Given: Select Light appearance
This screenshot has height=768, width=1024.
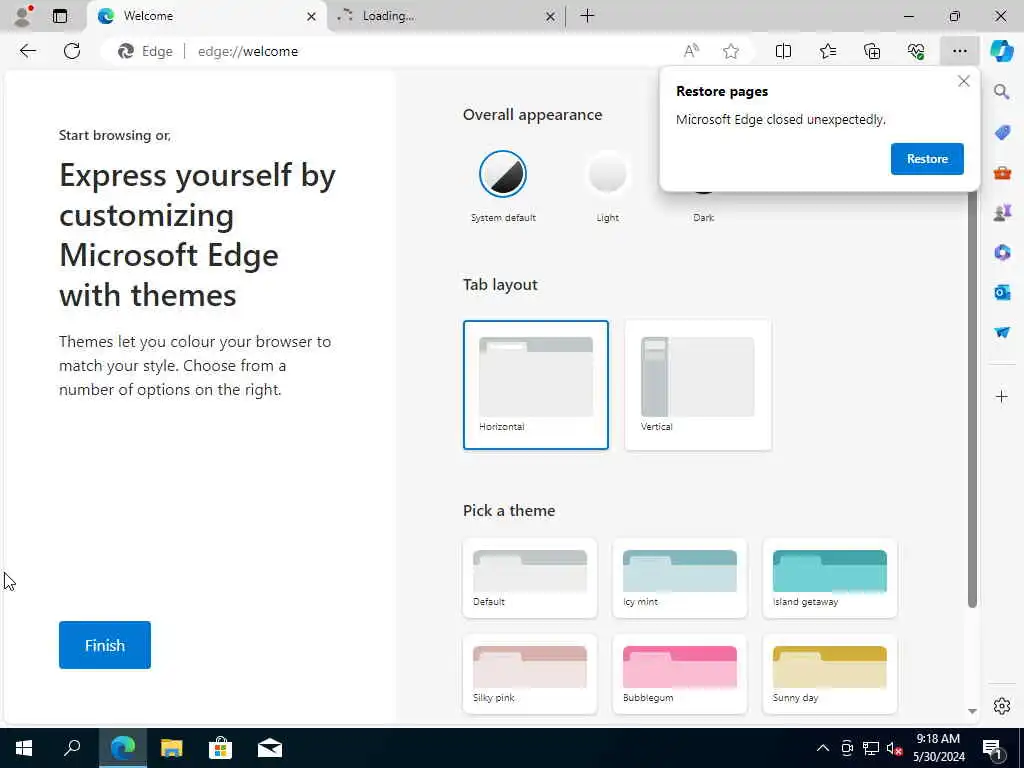Looking at the screenshot, I should (x=607, y=174).
